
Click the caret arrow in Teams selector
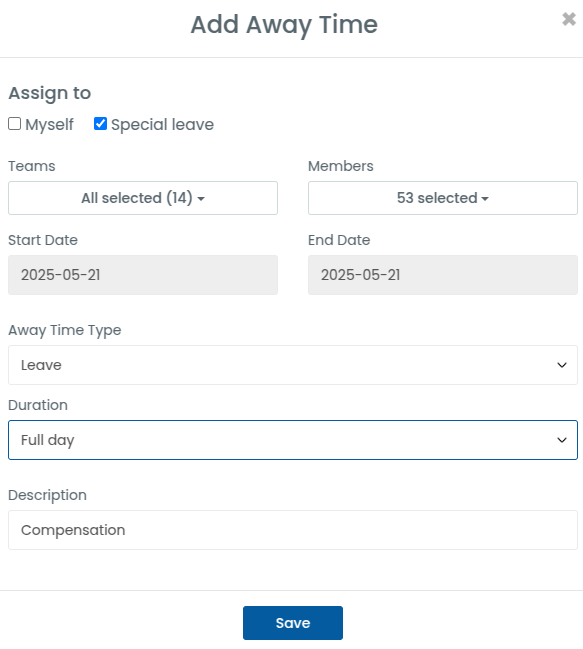(201, 199)
